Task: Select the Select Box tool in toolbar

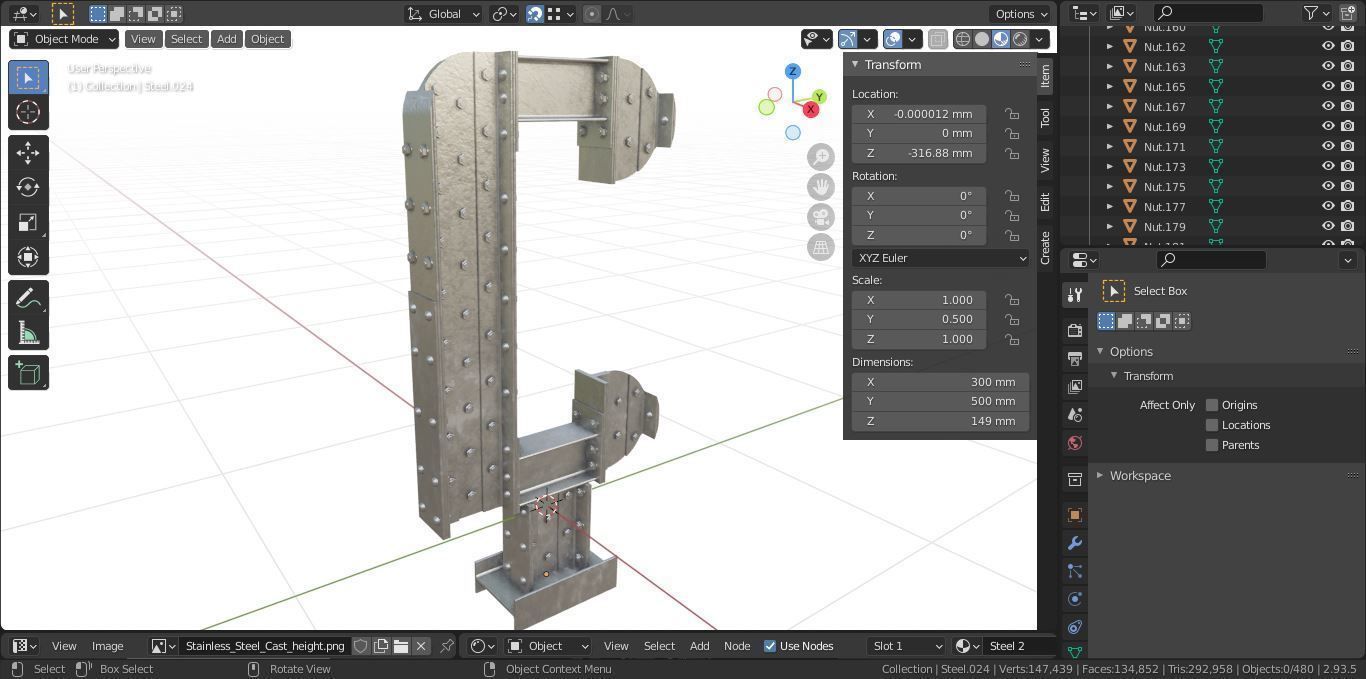Action: pos(28,77)
